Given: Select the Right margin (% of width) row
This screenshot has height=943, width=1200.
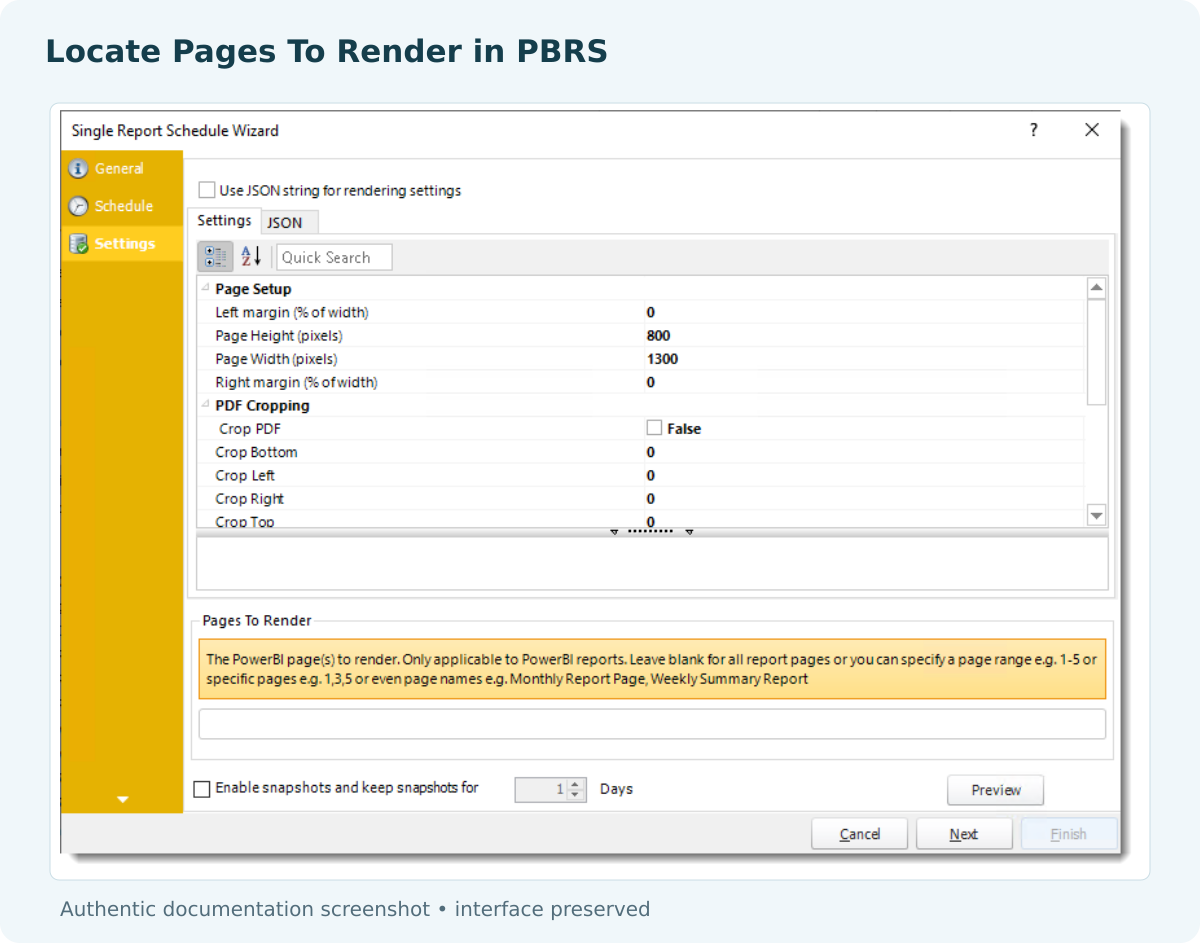Looking at the screenshot, I should click(x=641, y=382).
